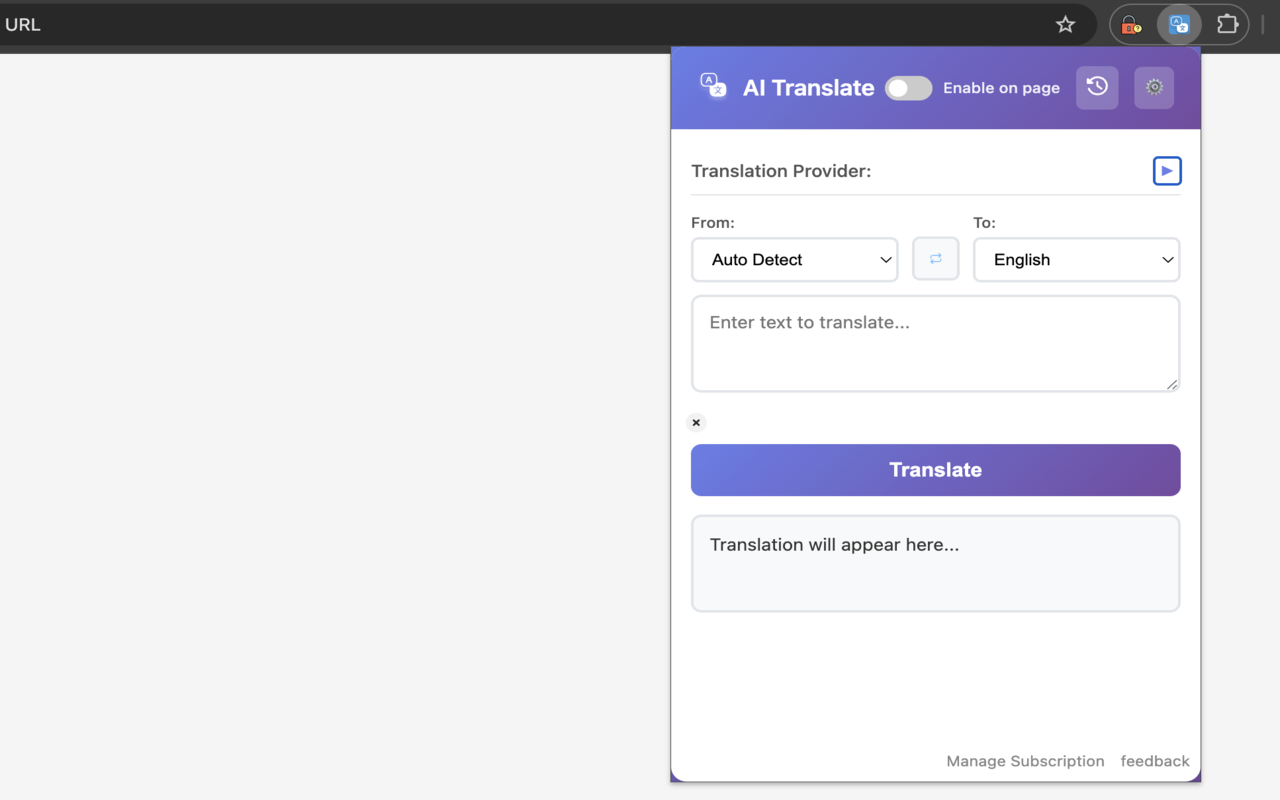Open translation history via clock icon

point(1097,87)
